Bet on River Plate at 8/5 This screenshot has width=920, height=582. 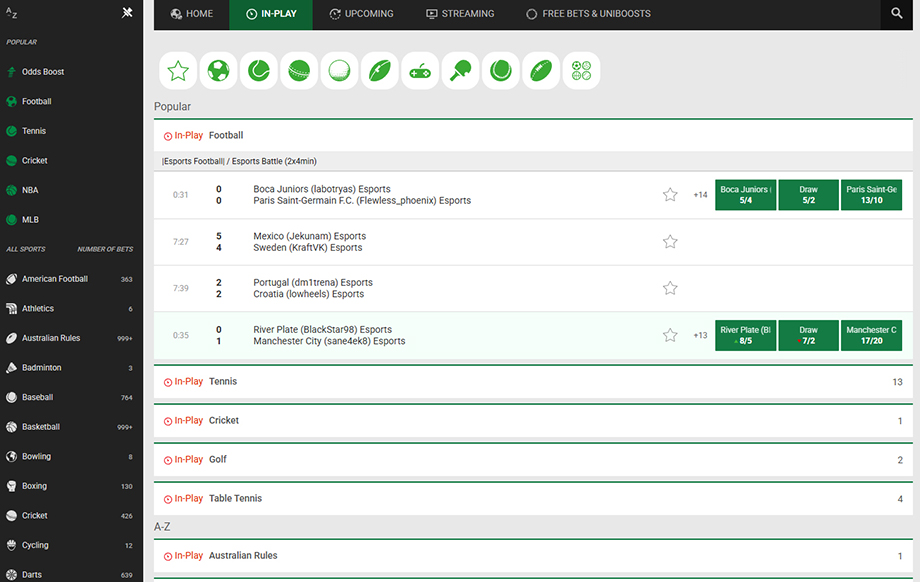point(746,336)
